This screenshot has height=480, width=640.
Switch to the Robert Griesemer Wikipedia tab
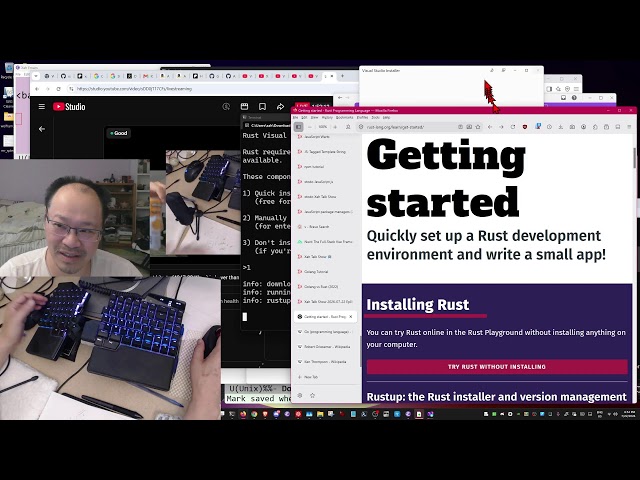point(325,347)
